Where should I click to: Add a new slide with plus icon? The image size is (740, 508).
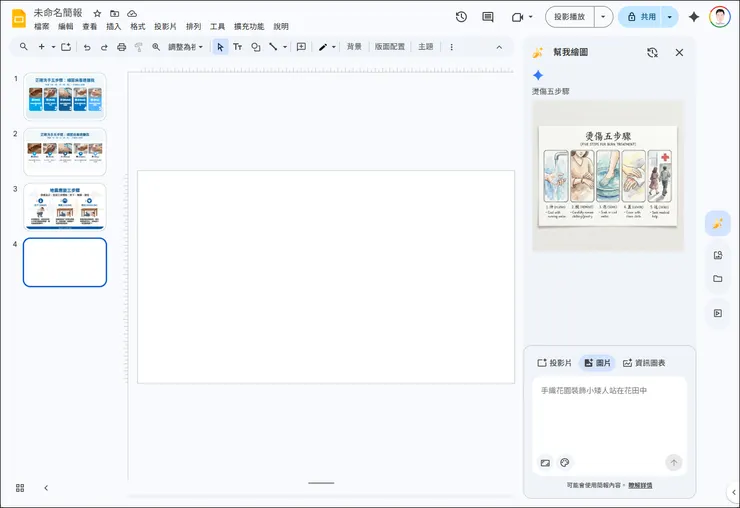tap(42, 47)
